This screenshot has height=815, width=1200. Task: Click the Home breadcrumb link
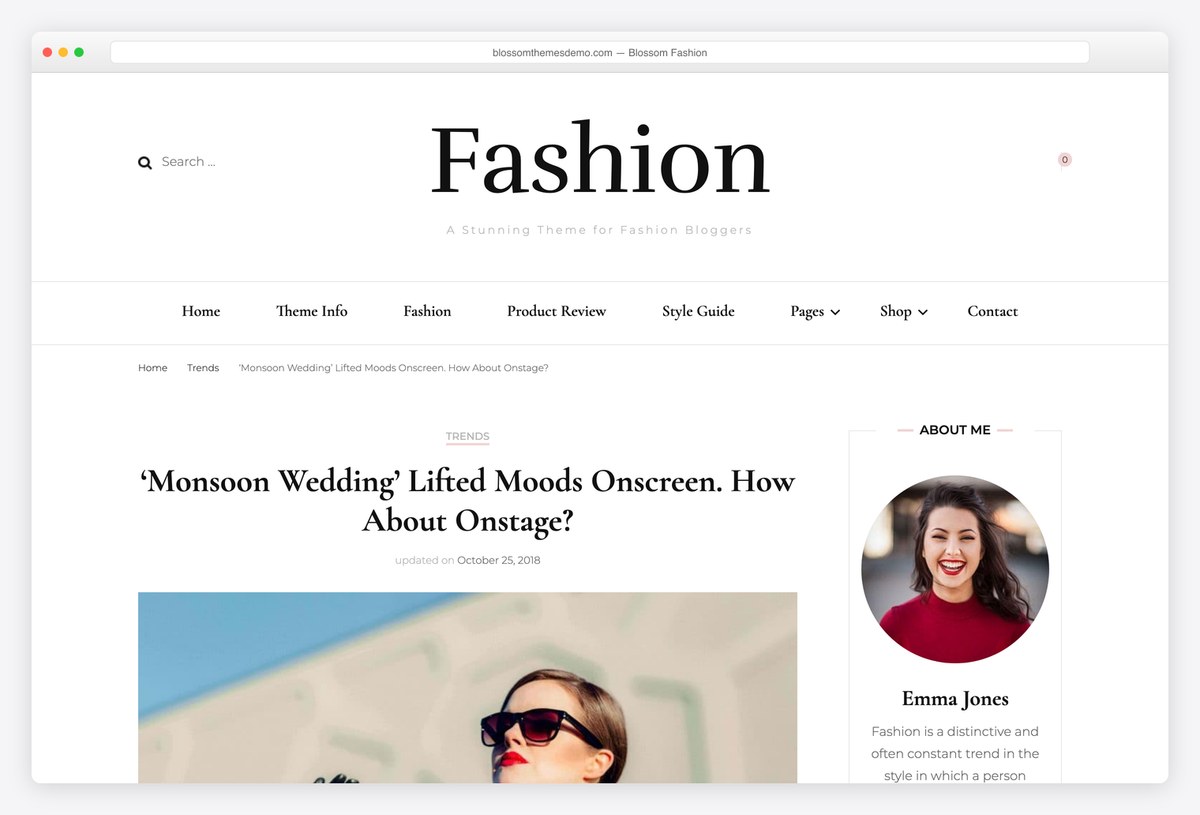153,368
